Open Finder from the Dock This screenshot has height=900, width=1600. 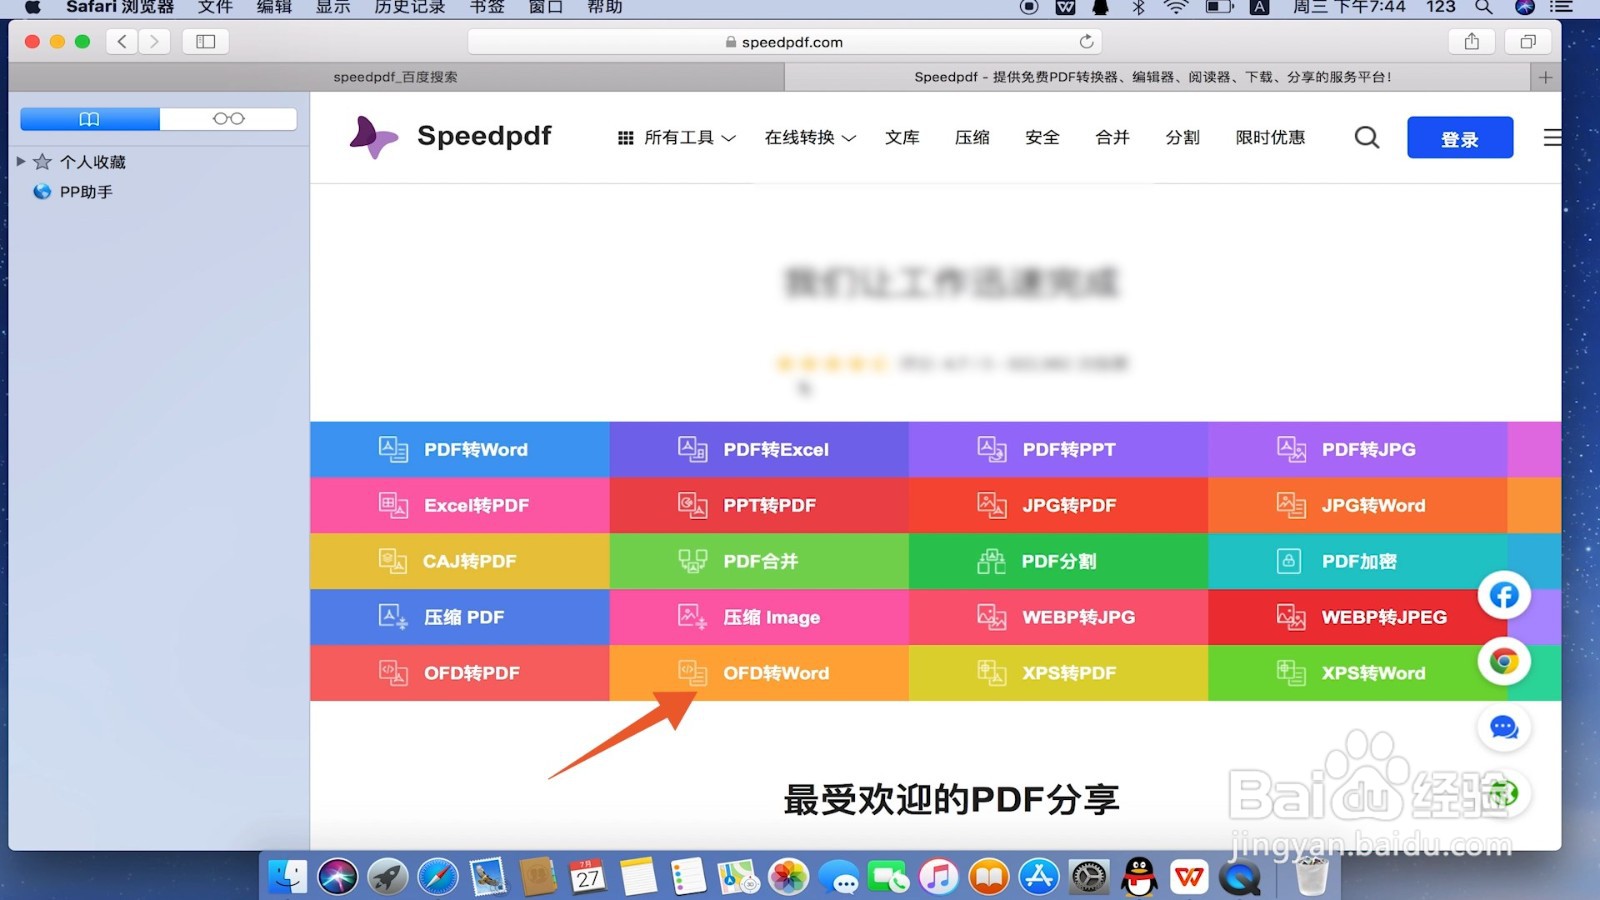[x=288, y=877]
